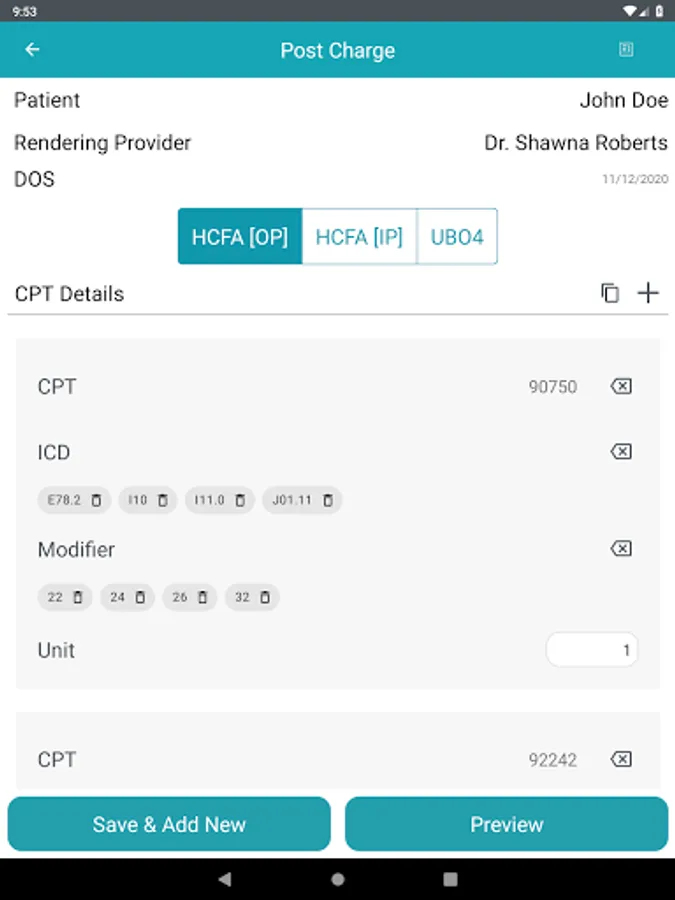
Task: Remove modifier 32 chip
Action: pos(265,598)
